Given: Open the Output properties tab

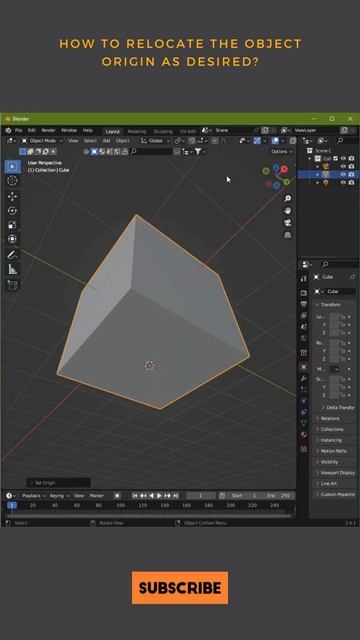Looking at the screenshot, I should tap(304, 304).
